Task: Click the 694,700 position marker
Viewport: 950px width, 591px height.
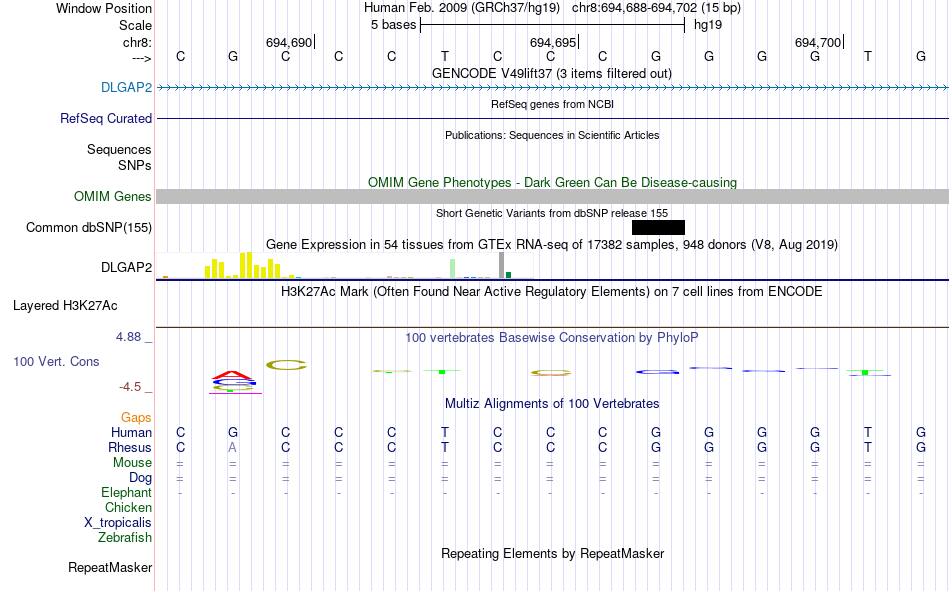Action: click(819, 42)
